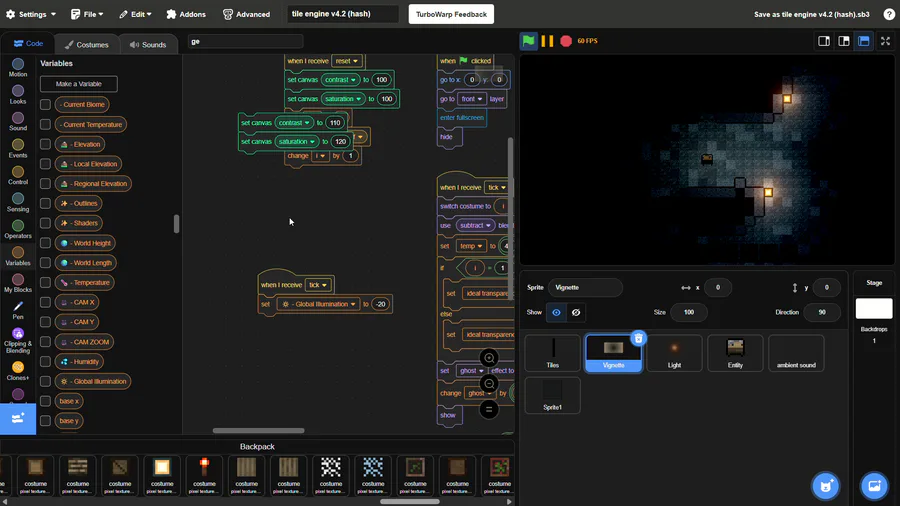The height and width of the screenshot is (506, 900).
Task: Open TurboWarp Feedback button
Action: 451,14
